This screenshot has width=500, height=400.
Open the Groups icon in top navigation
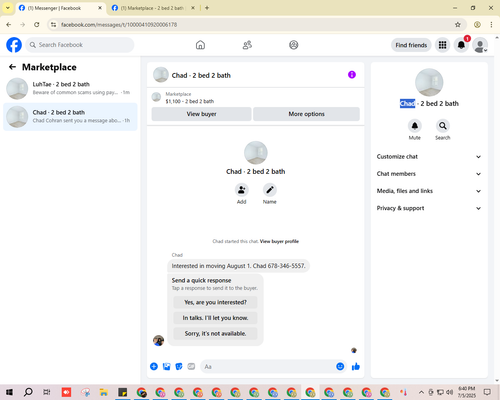point(294,45)
